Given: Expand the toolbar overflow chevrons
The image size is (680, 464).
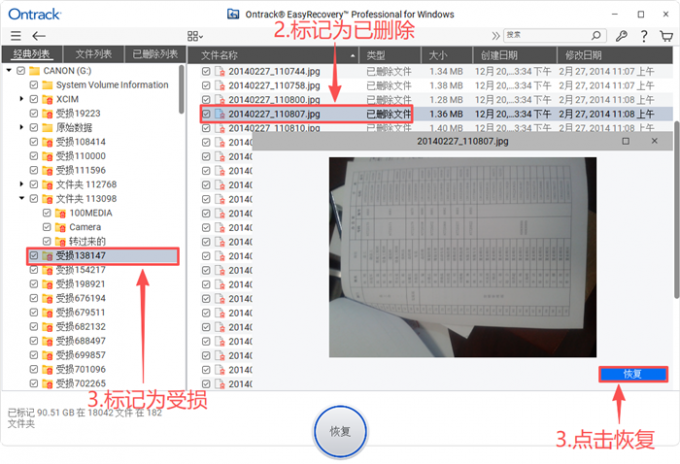Looking at the screenshot, I should coord(496,36).
